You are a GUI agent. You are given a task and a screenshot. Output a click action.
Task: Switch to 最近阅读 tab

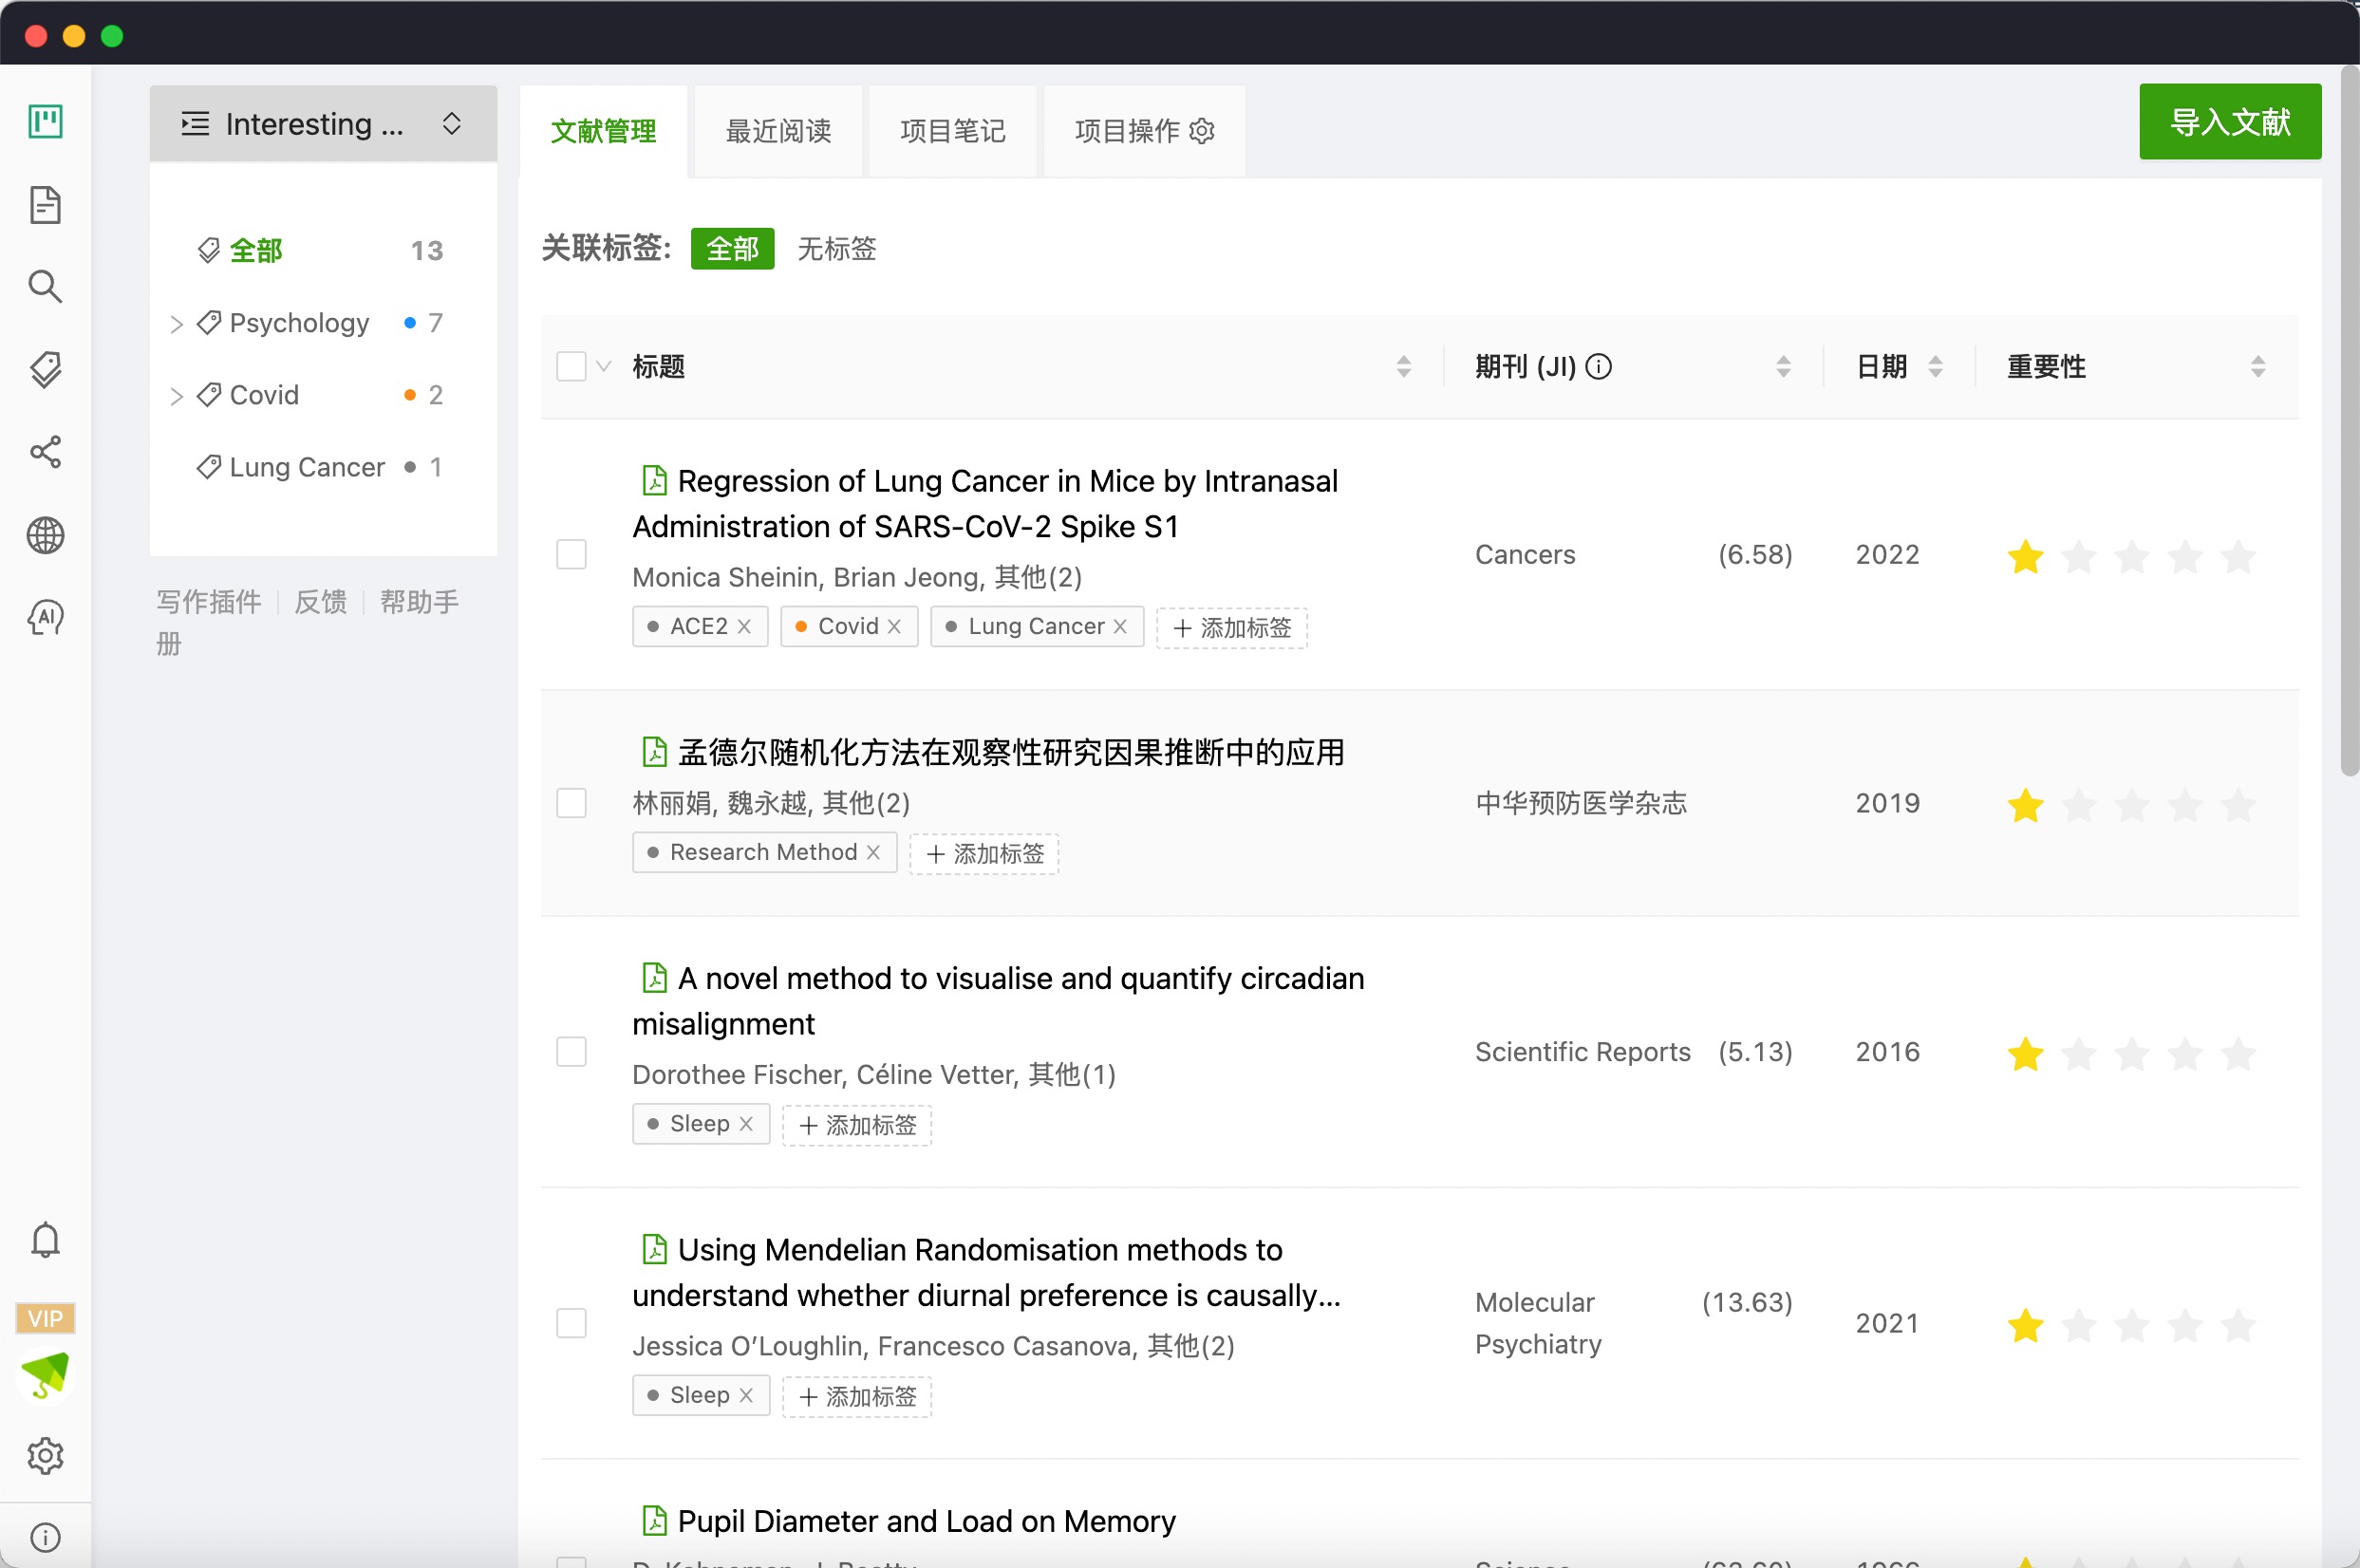pyautogui.click(x=778, y=131)
